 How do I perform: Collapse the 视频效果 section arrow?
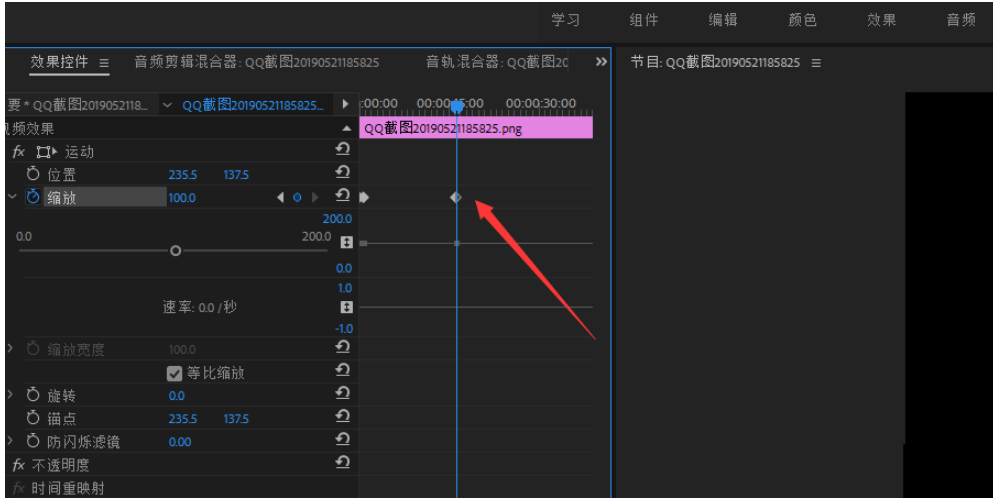point(346,128)
